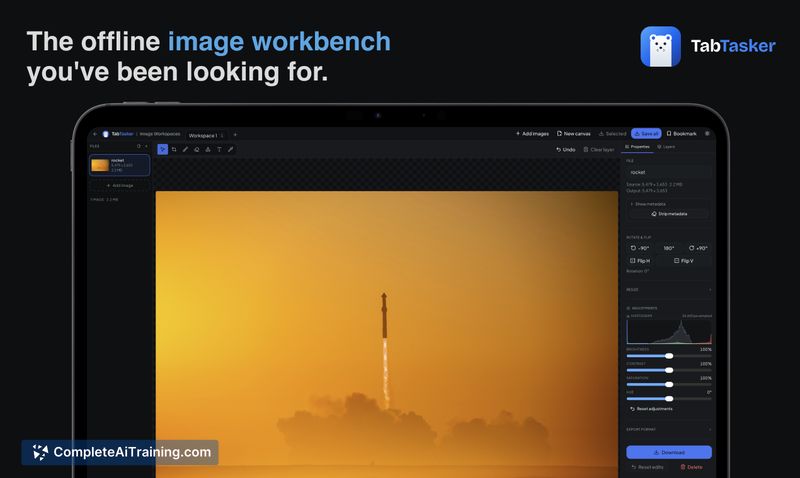
Task: Open the Workspace 1 tab options menu
Action: (x=222, y=135)
